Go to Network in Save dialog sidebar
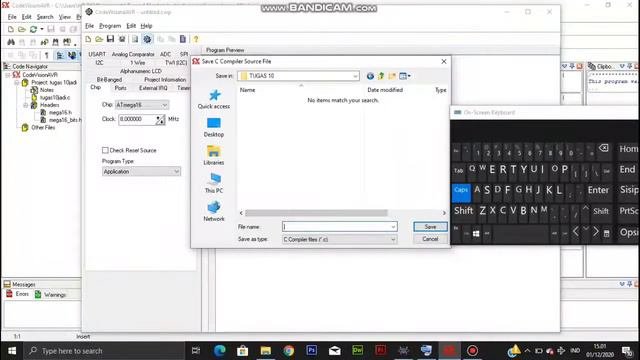 coord(214,211)
